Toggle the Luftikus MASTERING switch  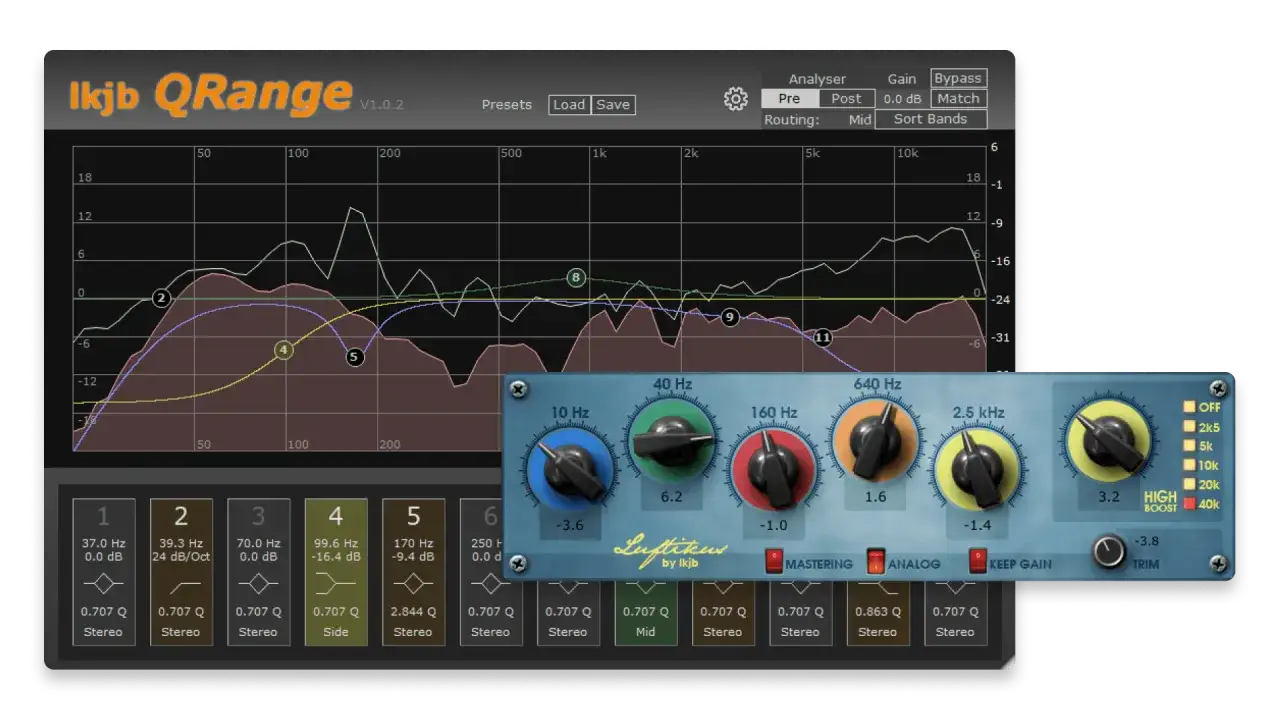[774, 561]
